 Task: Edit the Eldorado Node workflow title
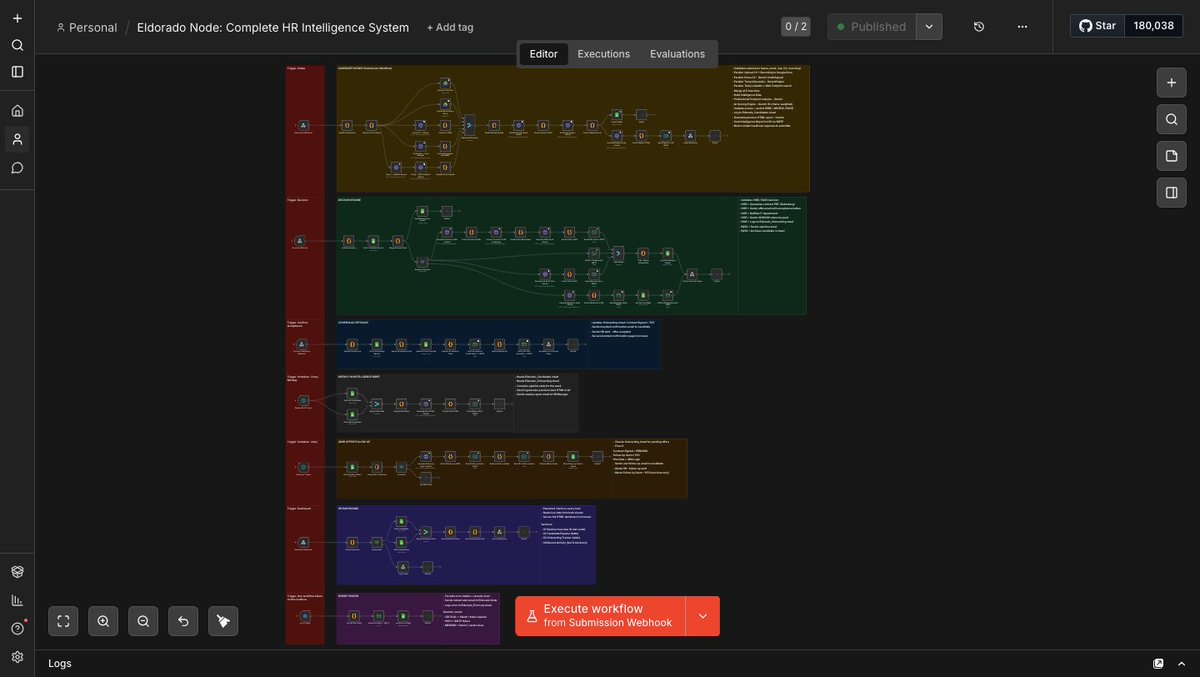273,27
